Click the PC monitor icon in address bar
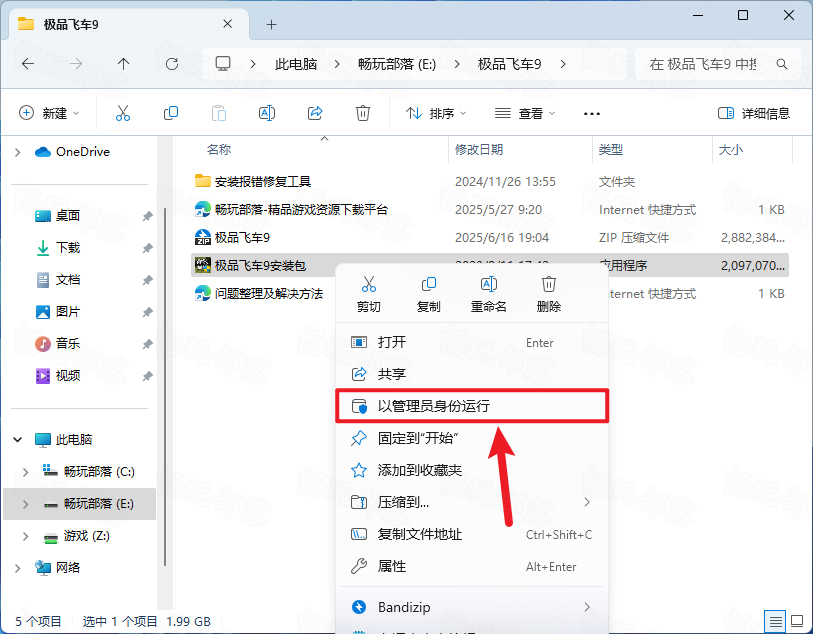This screenshot has width=813, height=634. [x=223, y=64]
